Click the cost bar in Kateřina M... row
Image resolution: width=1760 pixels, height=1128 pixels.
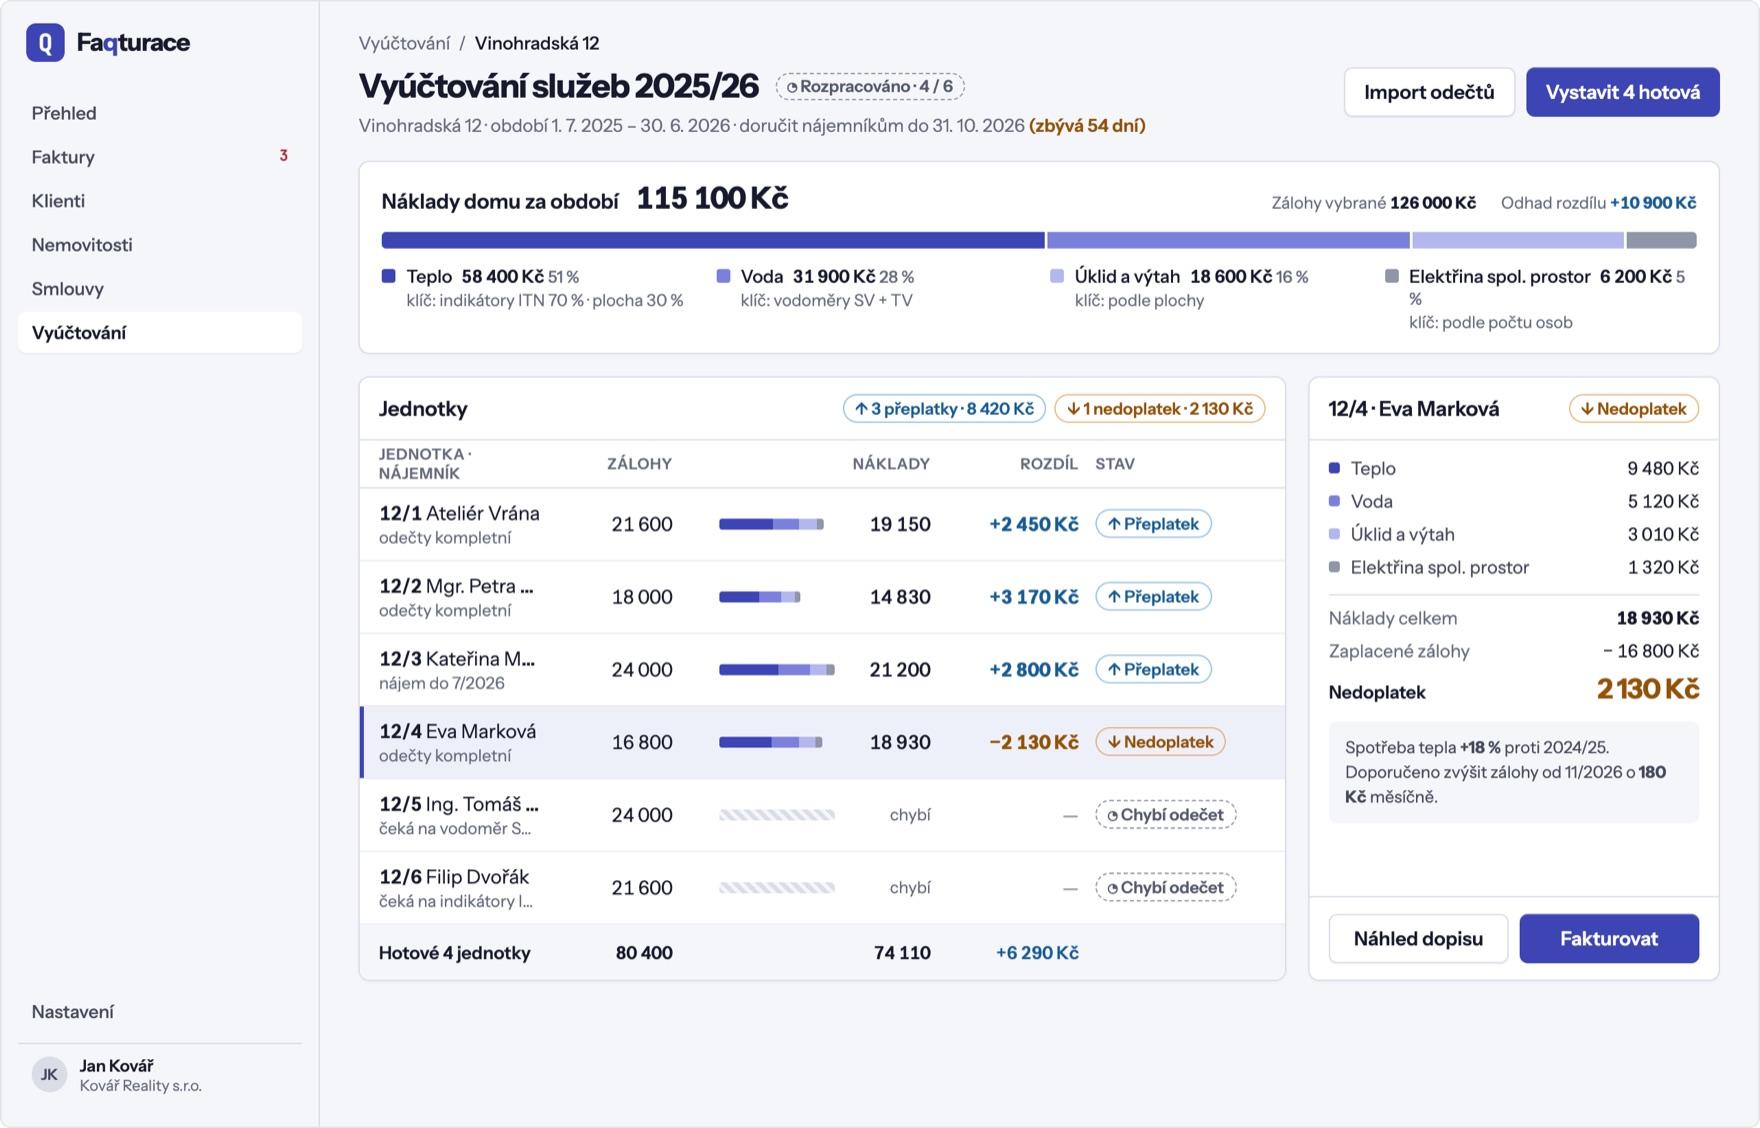pos(777,670)
